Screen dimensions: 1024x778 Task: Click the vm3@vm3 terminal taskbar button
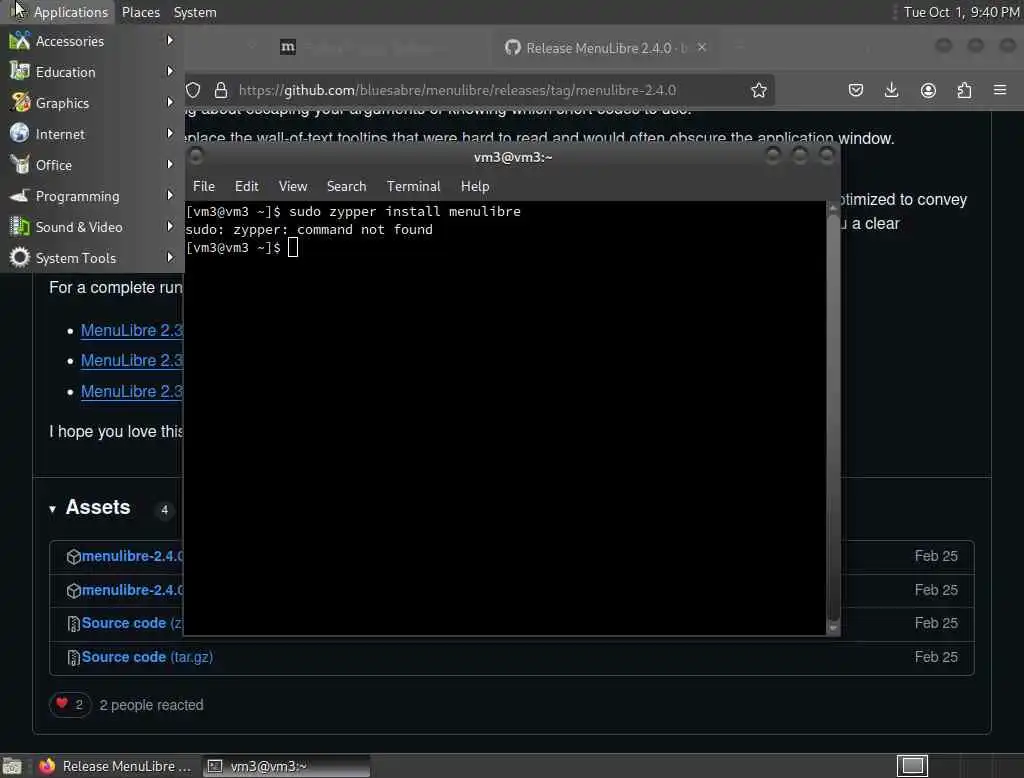[x=287, y=766]
